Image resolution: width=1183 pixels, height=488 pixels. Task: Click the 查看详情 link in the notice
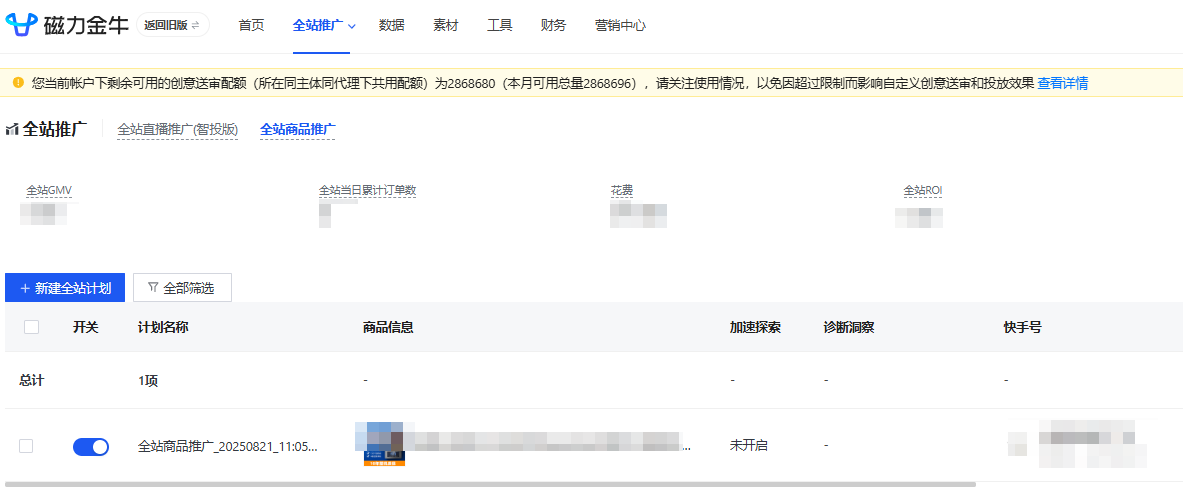pyautogui.click(x=1062, y=83)
